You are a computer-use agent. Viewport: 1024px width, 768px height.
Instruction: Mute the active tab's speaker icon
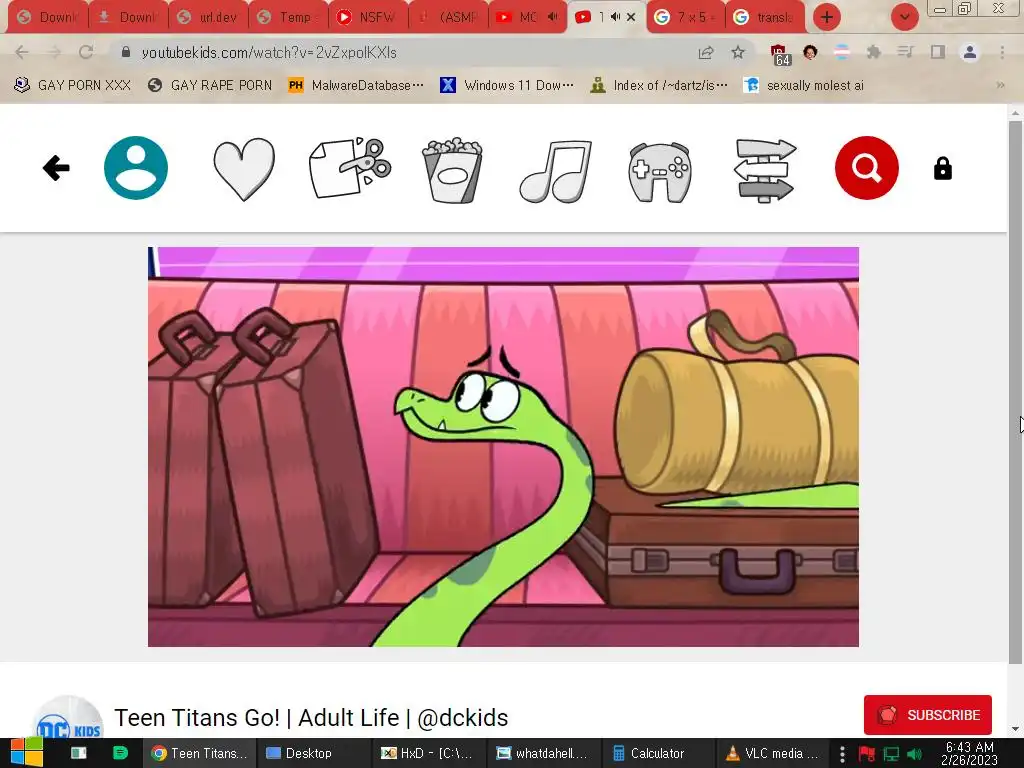point(615,17)
